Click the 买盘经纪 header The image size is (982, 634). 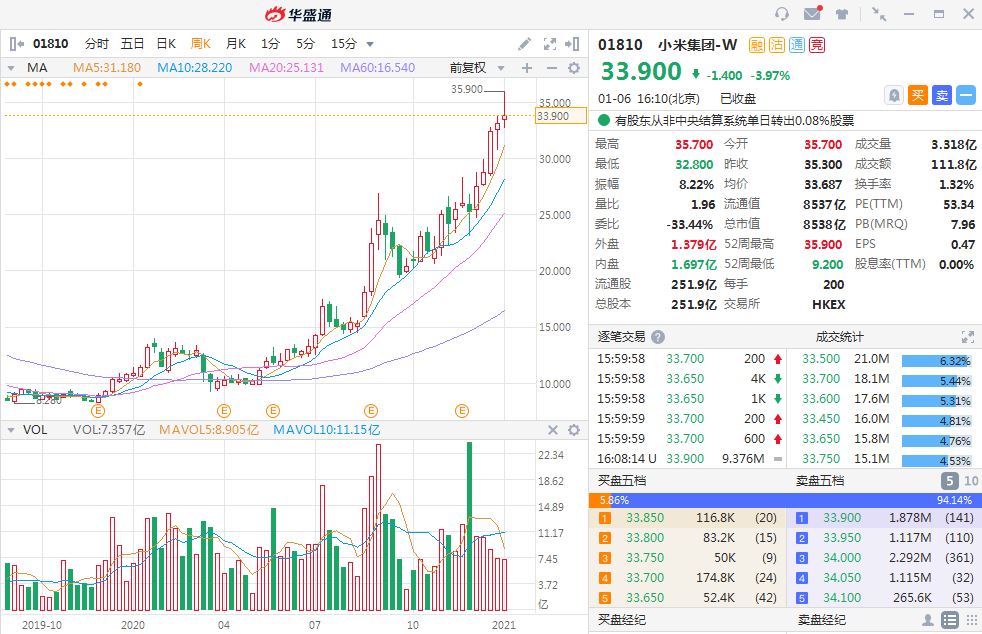coord(621,620)
